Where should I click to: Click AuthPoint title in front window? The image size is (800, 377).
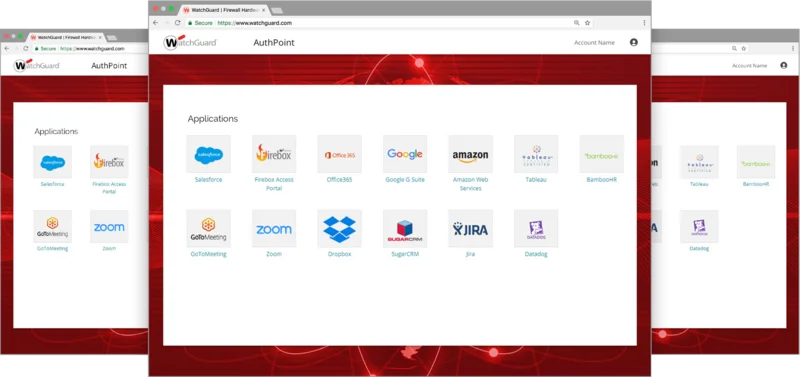274,43
